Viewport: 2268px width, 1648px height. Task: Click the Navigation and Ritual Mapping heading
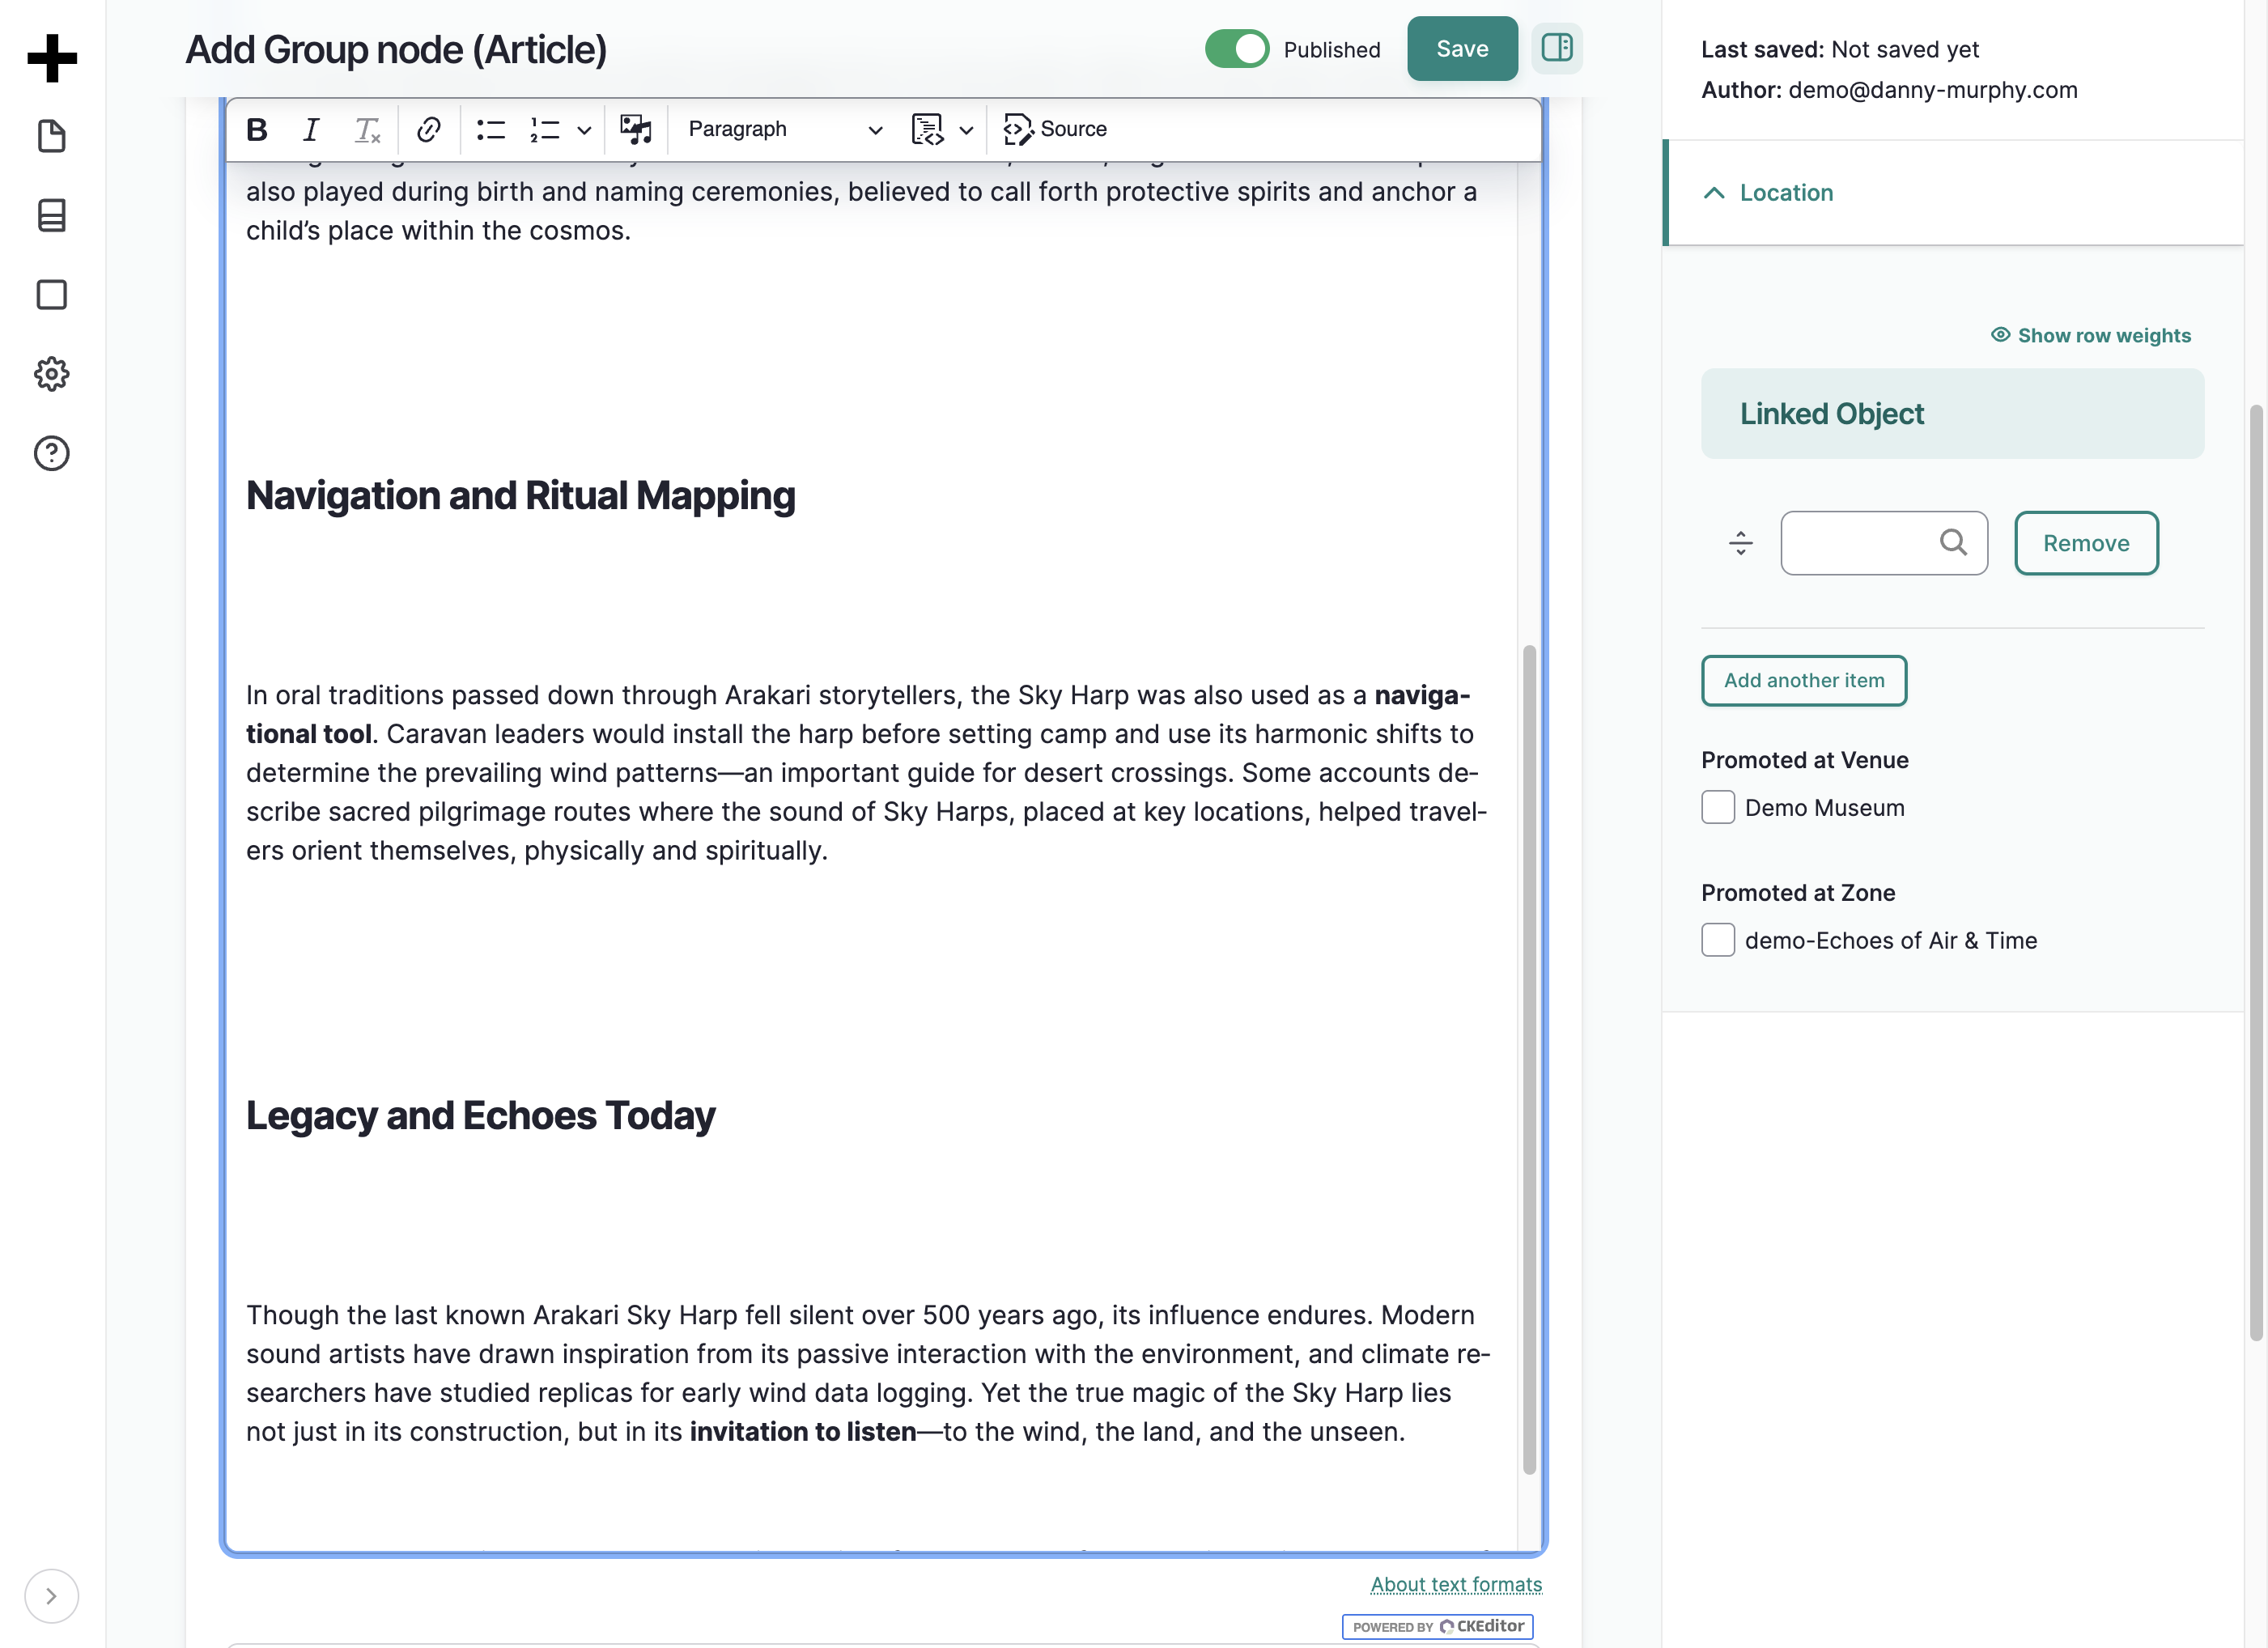[x=521, y=496]
